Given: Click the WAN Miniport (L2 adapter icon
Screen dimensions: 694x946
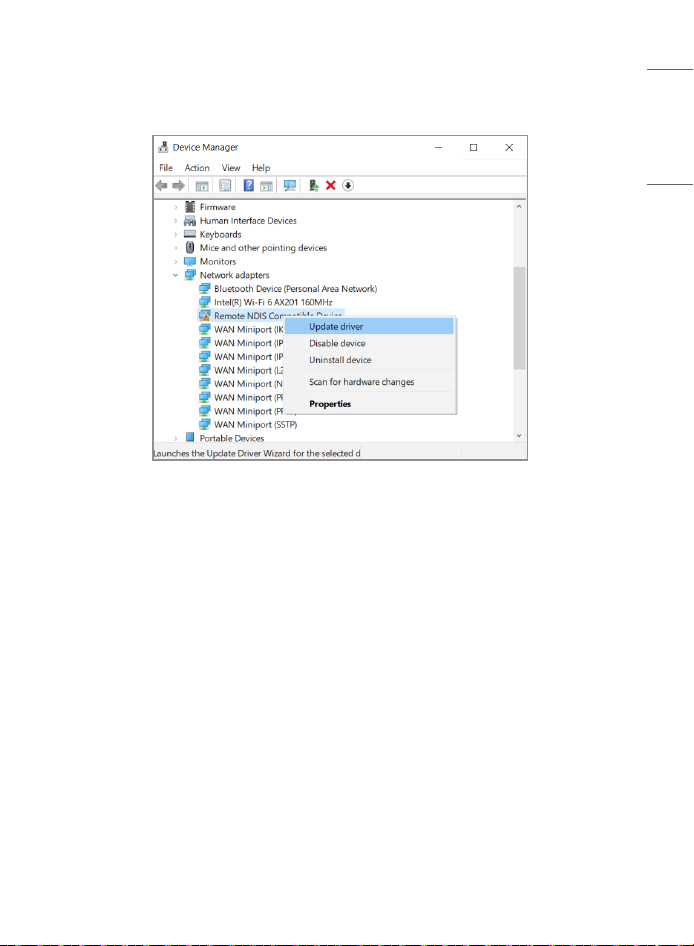Looking at the screenshot, I should click(205, 370).
